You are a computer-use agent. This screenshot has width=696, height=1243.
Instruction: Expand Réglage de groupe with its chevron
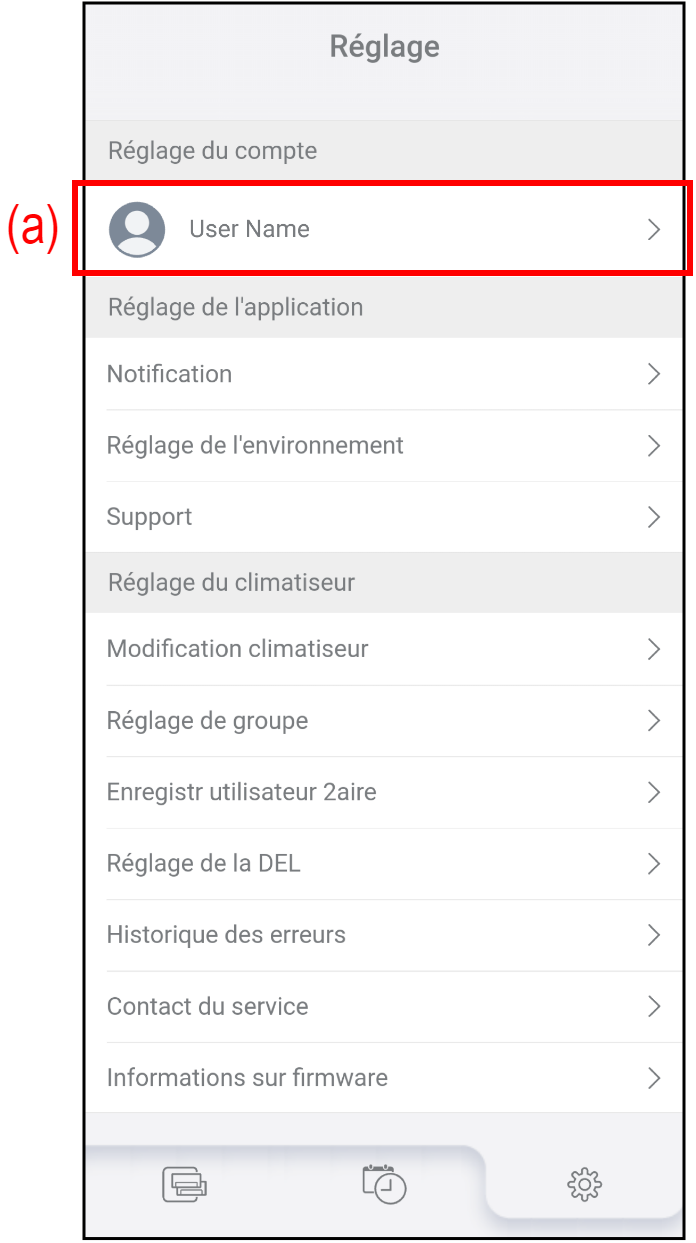coord(654,721)
